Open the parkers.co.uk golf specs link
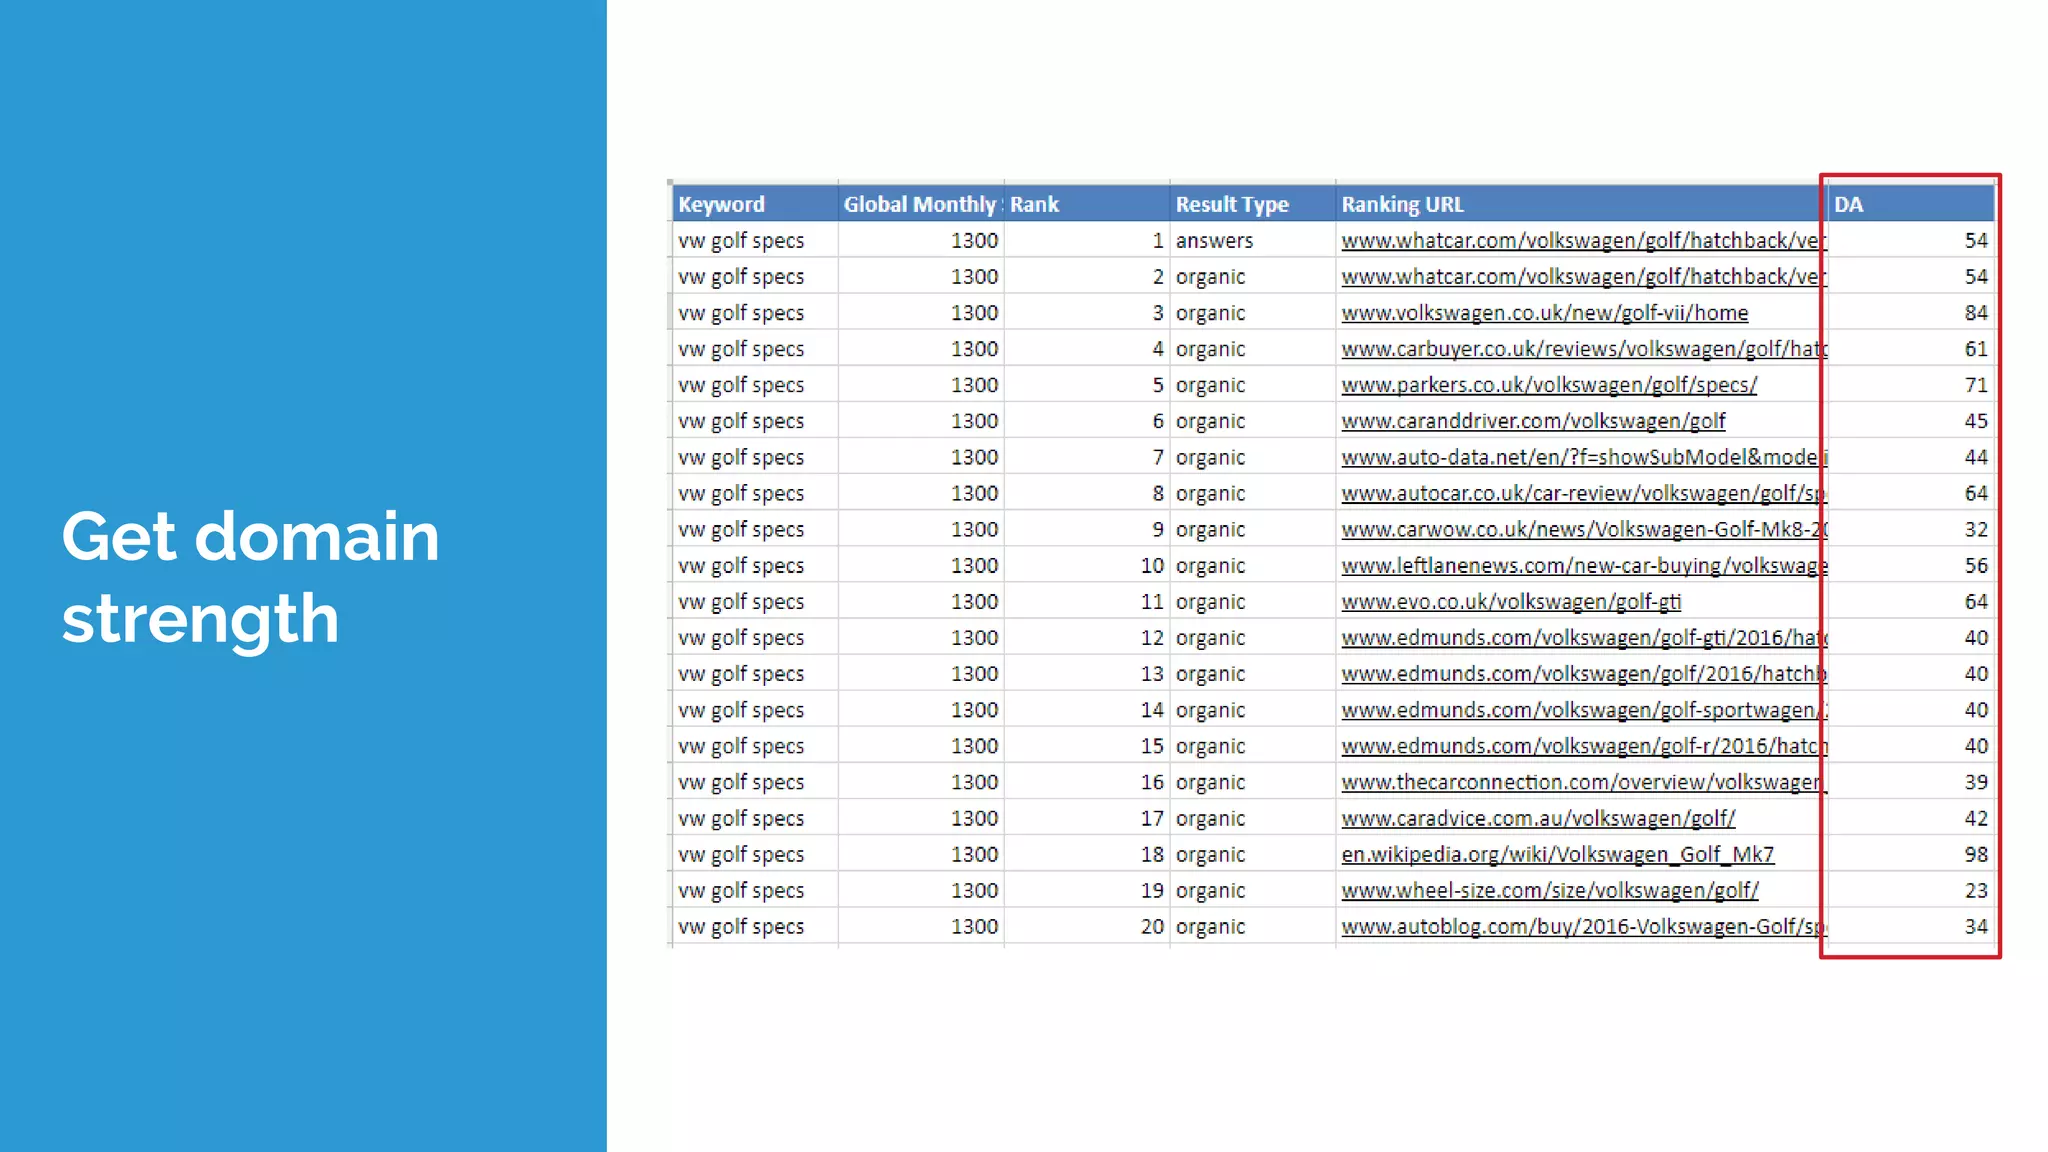The width and height of the screenshot is (2048, 1152). (1549, 385)
